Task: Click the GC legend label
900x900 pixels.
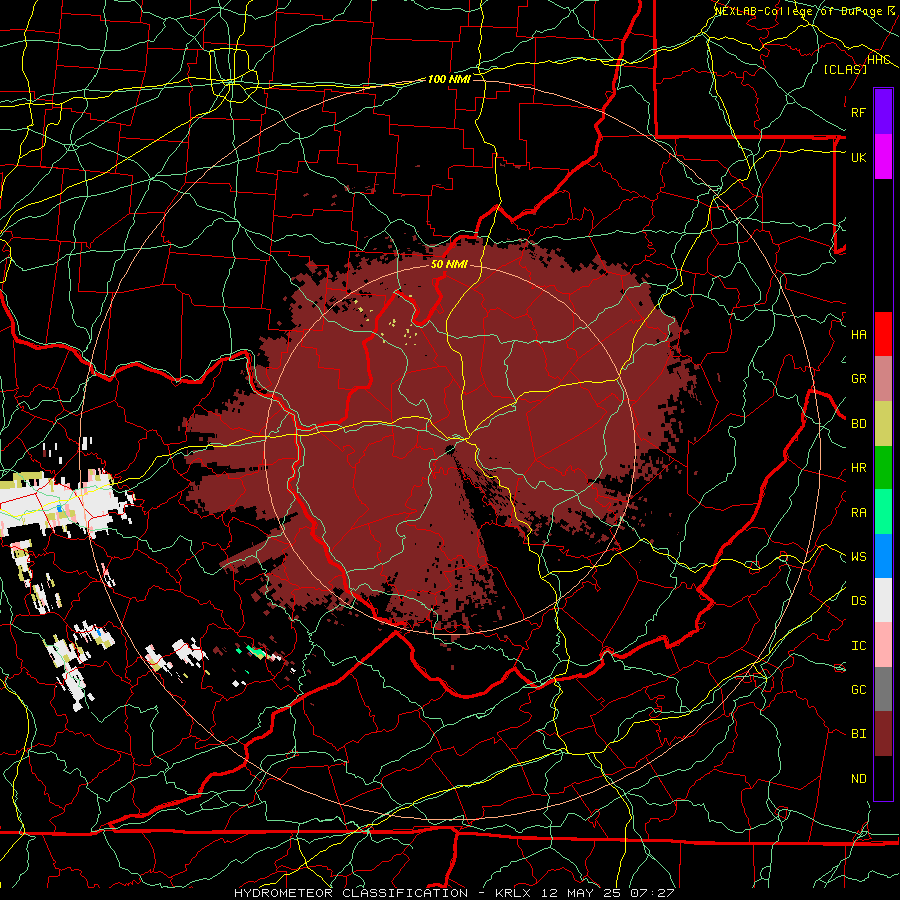Action: [858, 690]
